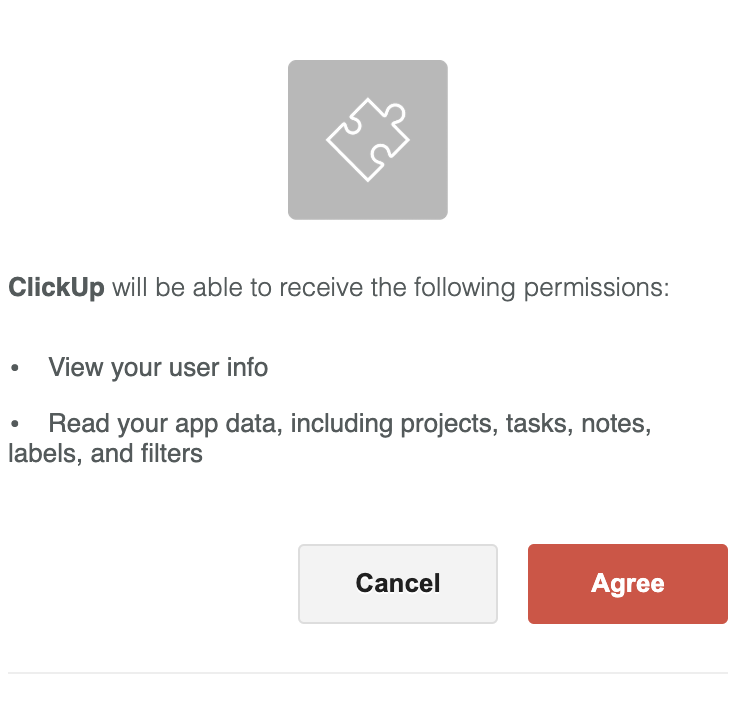Viewport: 740px width, 706px height.
Task: Click the white puzzle outline inside the tile
Action: tap(368, 140)
